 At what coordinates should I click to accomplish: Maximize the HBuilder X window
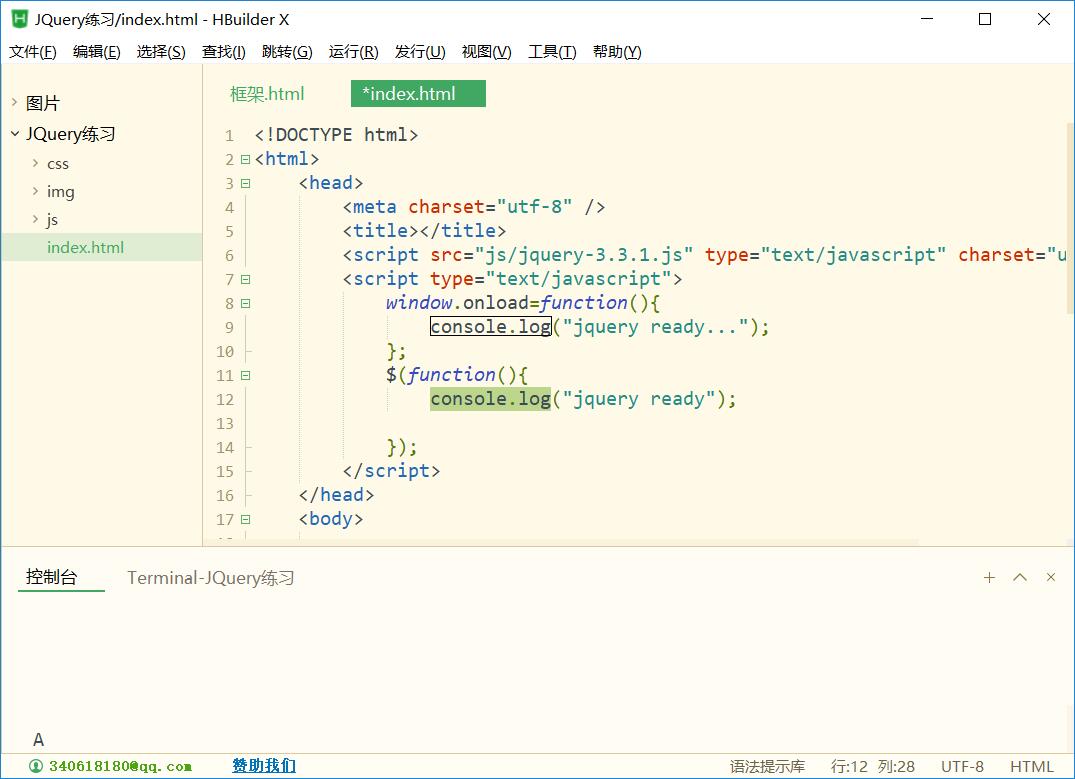(985, 19)
